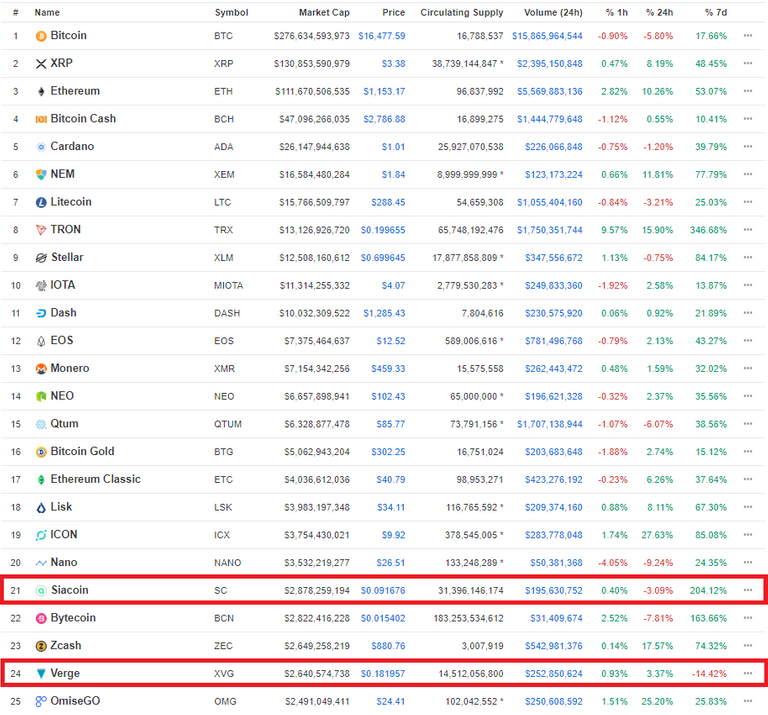Viewport: 768px width, 715px height.
Task: Click the Bytecoin pink logo icon
Action: [x=41, y=619]
